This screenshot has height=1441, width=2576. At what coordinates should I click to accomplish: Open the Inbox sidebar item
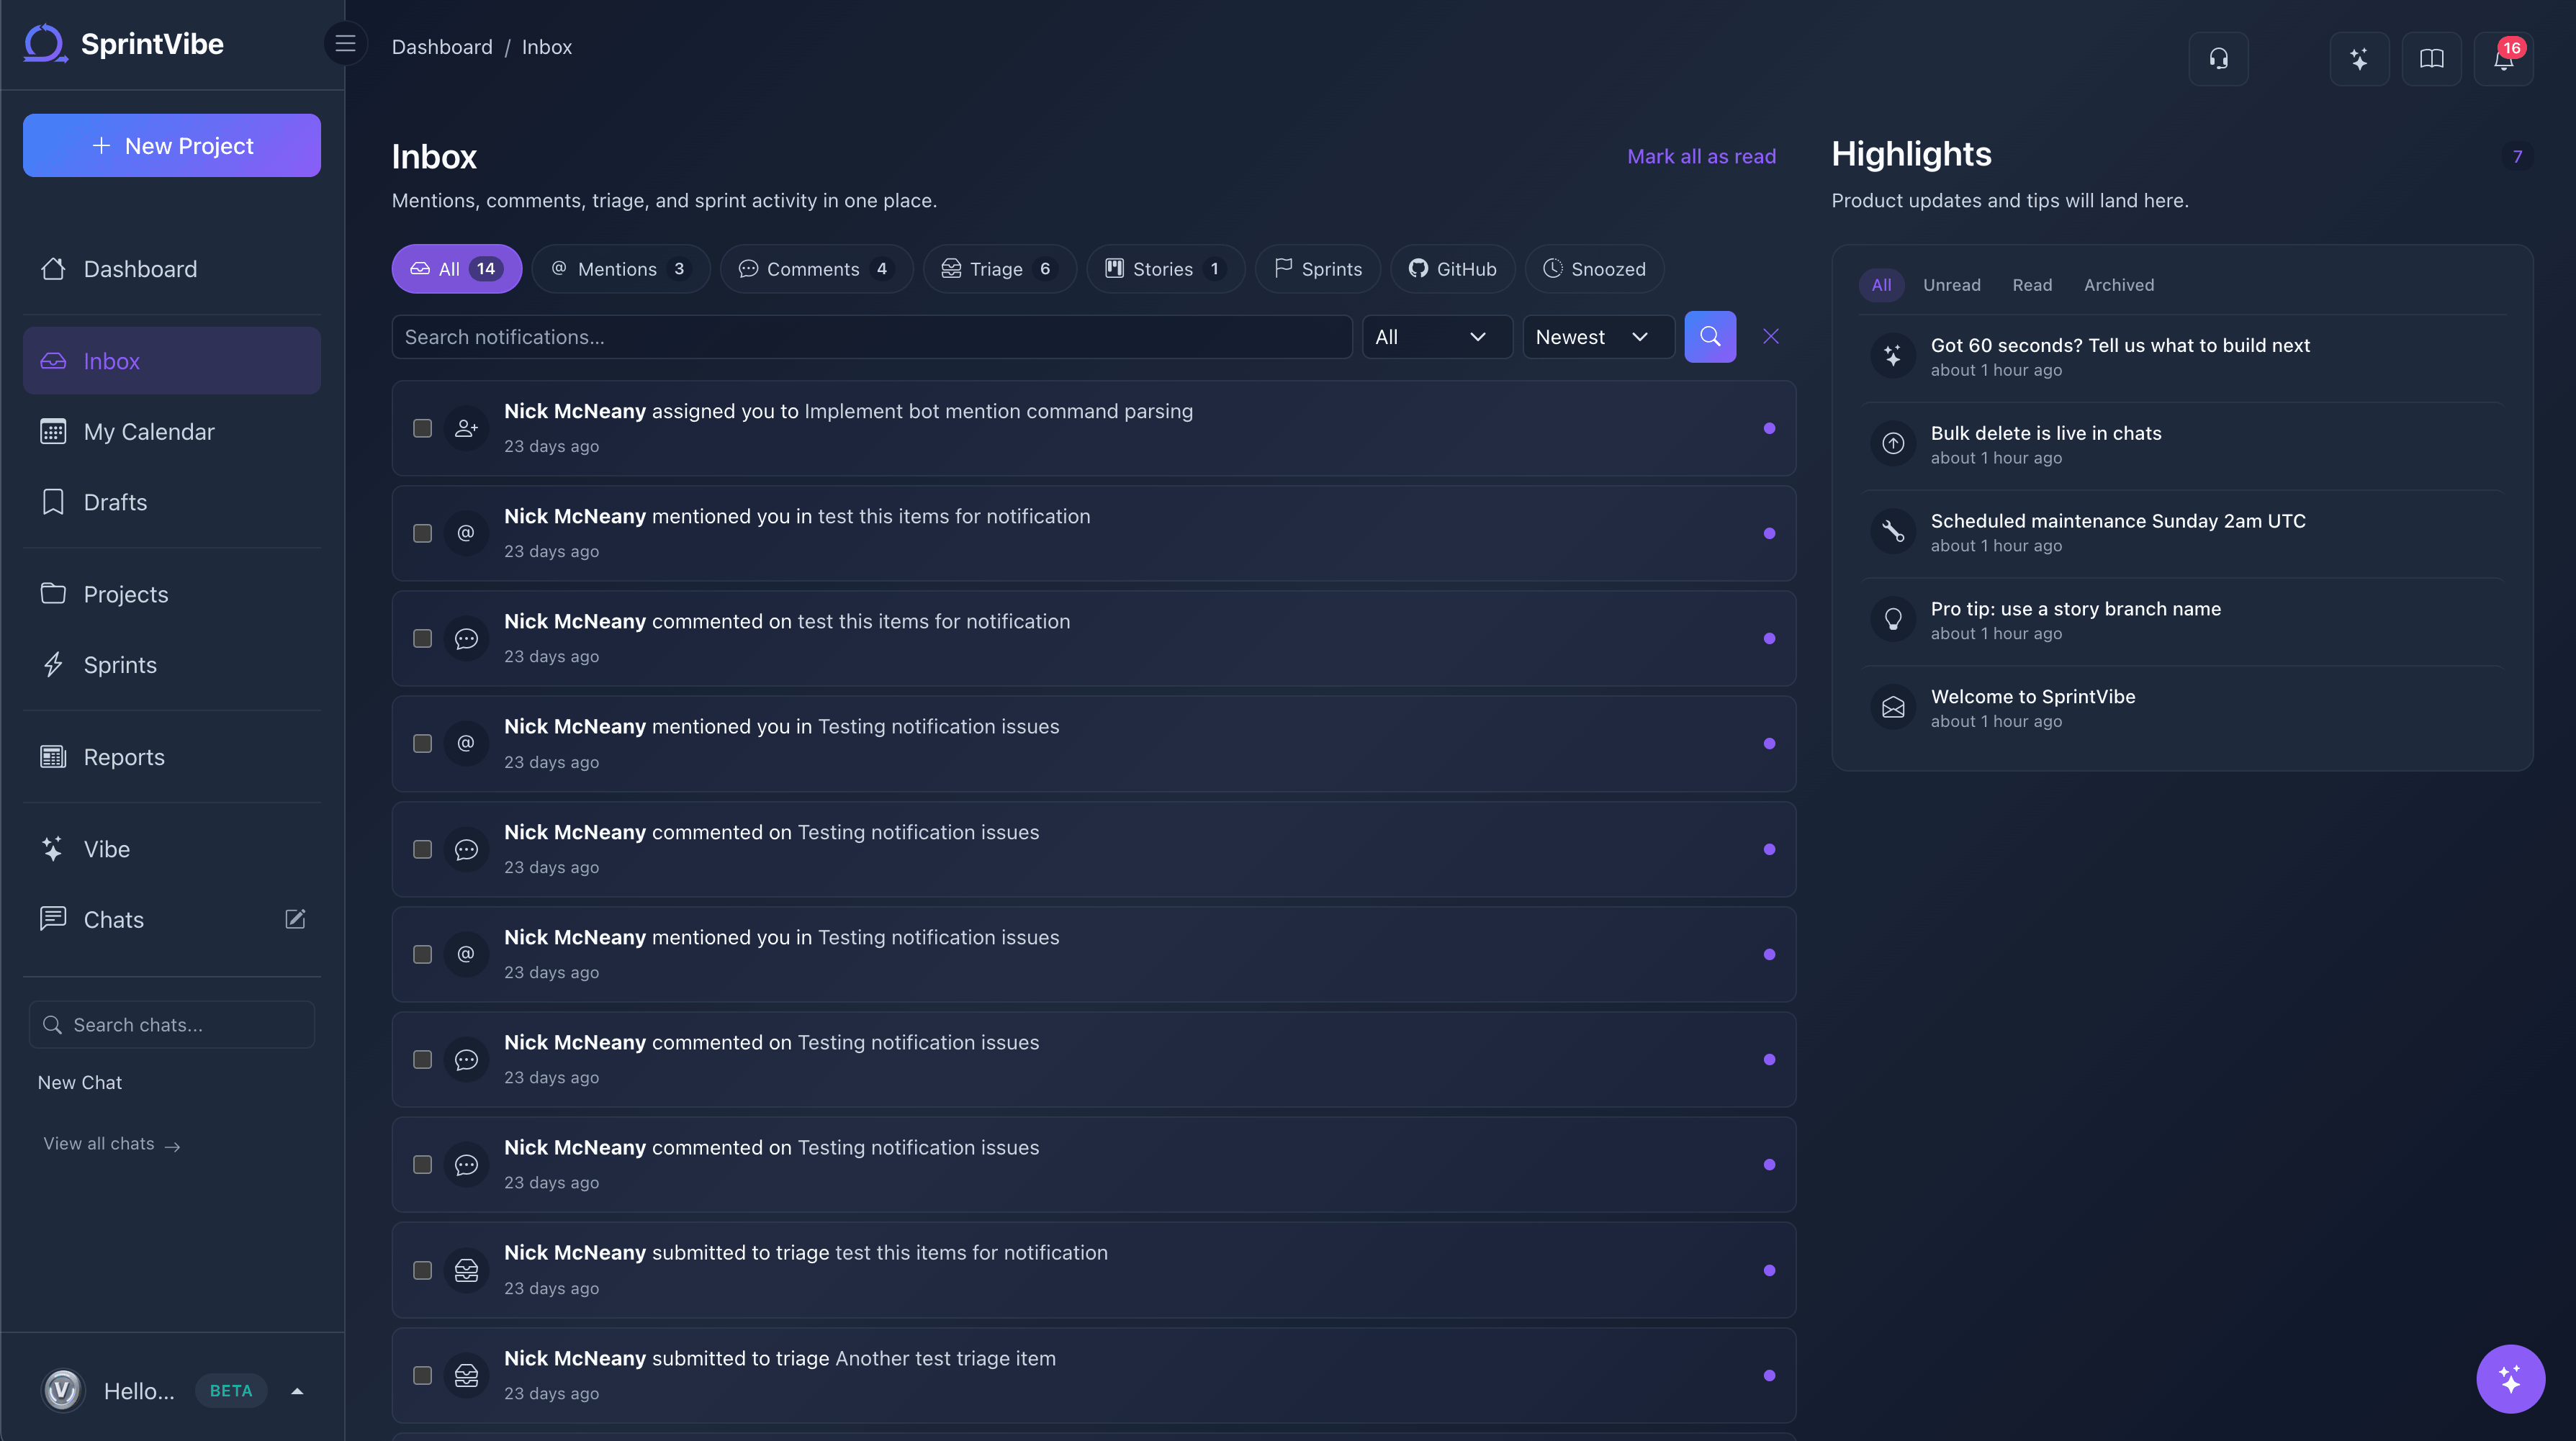pyautogui.click(x=172, y=361)
